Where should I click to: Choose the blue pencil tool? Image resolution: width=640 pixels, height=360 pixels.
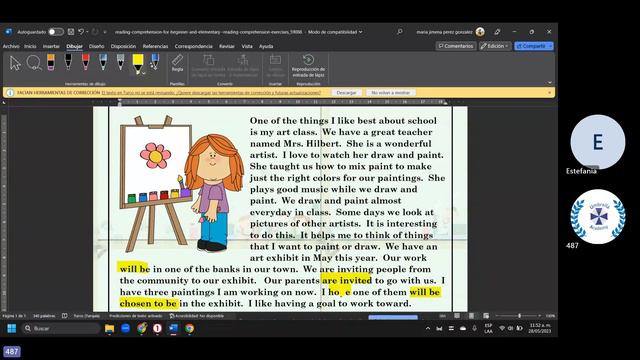[x=103, y=62]
